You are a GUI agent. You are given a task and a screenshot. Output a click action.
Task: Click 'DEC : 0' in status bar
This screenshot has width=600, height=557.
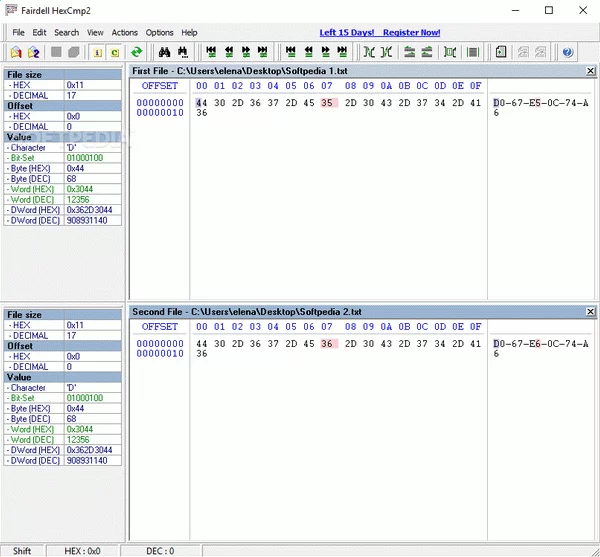[160, 551]
